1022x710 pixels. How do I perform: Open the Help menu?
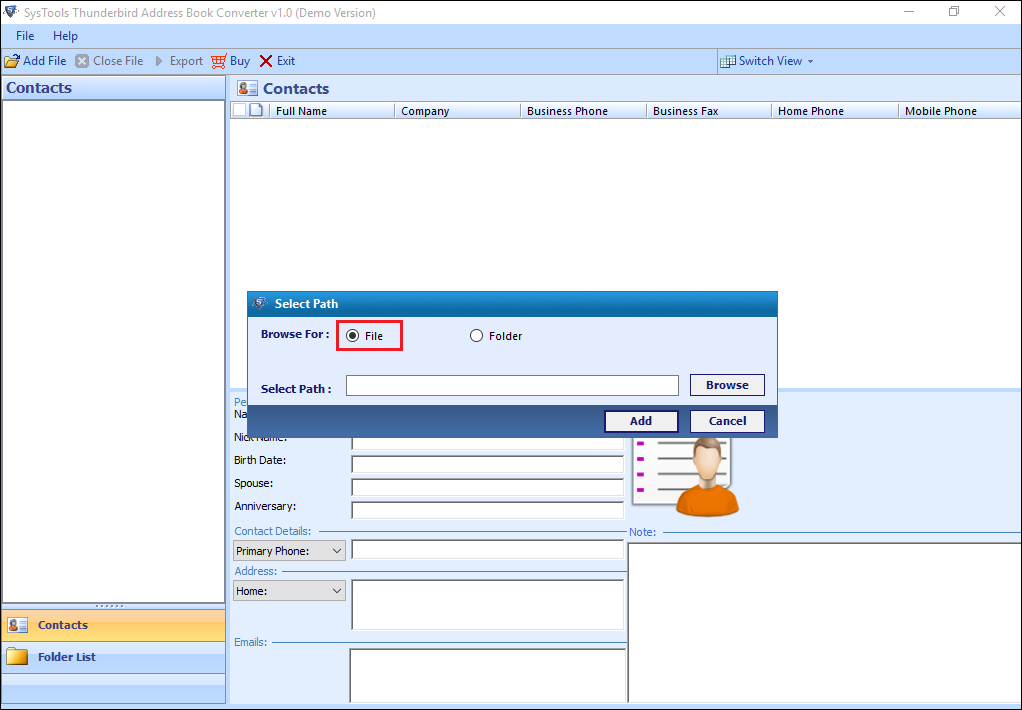tap(65, 36)
